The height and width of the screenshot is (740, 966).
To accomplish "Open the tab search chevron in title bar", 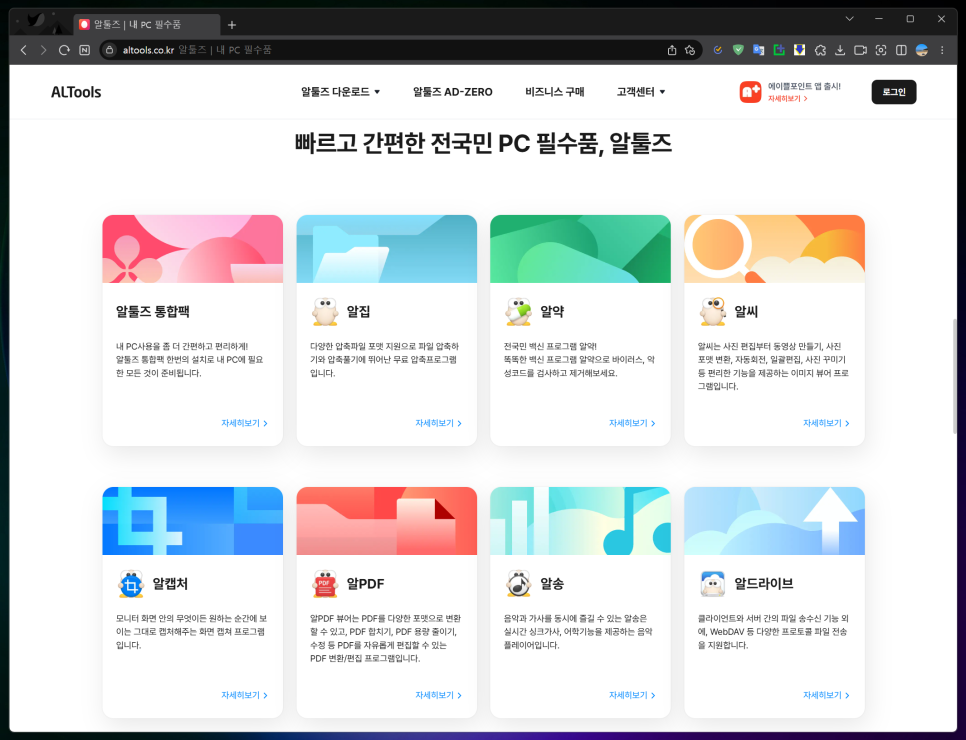I will [x=850, y=19].
